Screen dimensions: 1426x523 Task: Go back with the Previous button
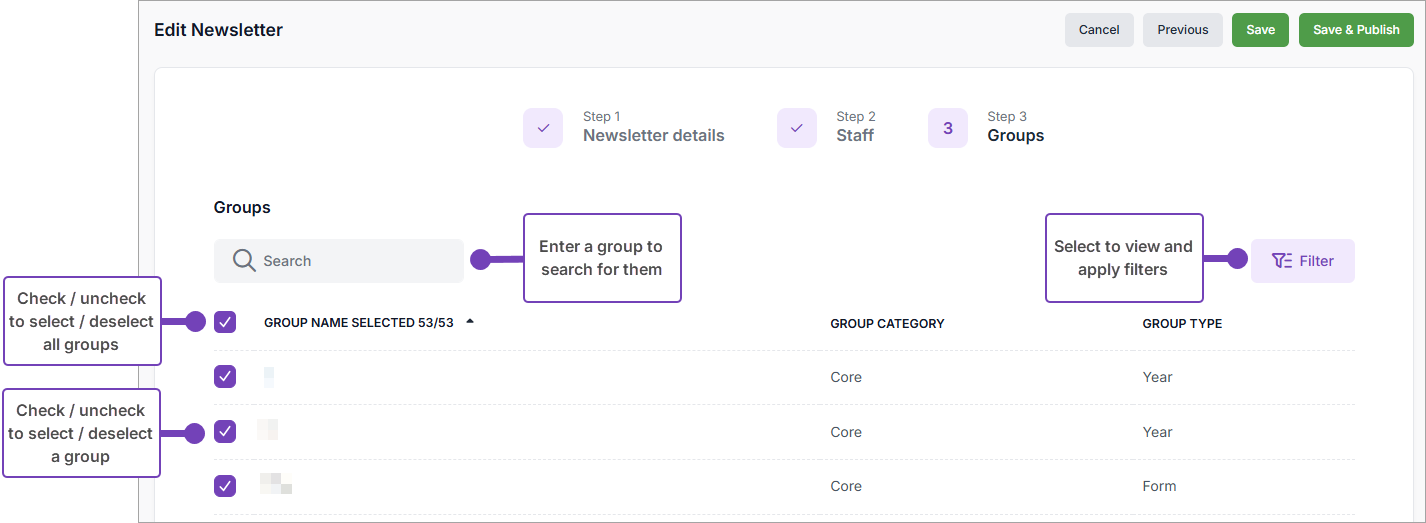click(x=1183, y=30)
